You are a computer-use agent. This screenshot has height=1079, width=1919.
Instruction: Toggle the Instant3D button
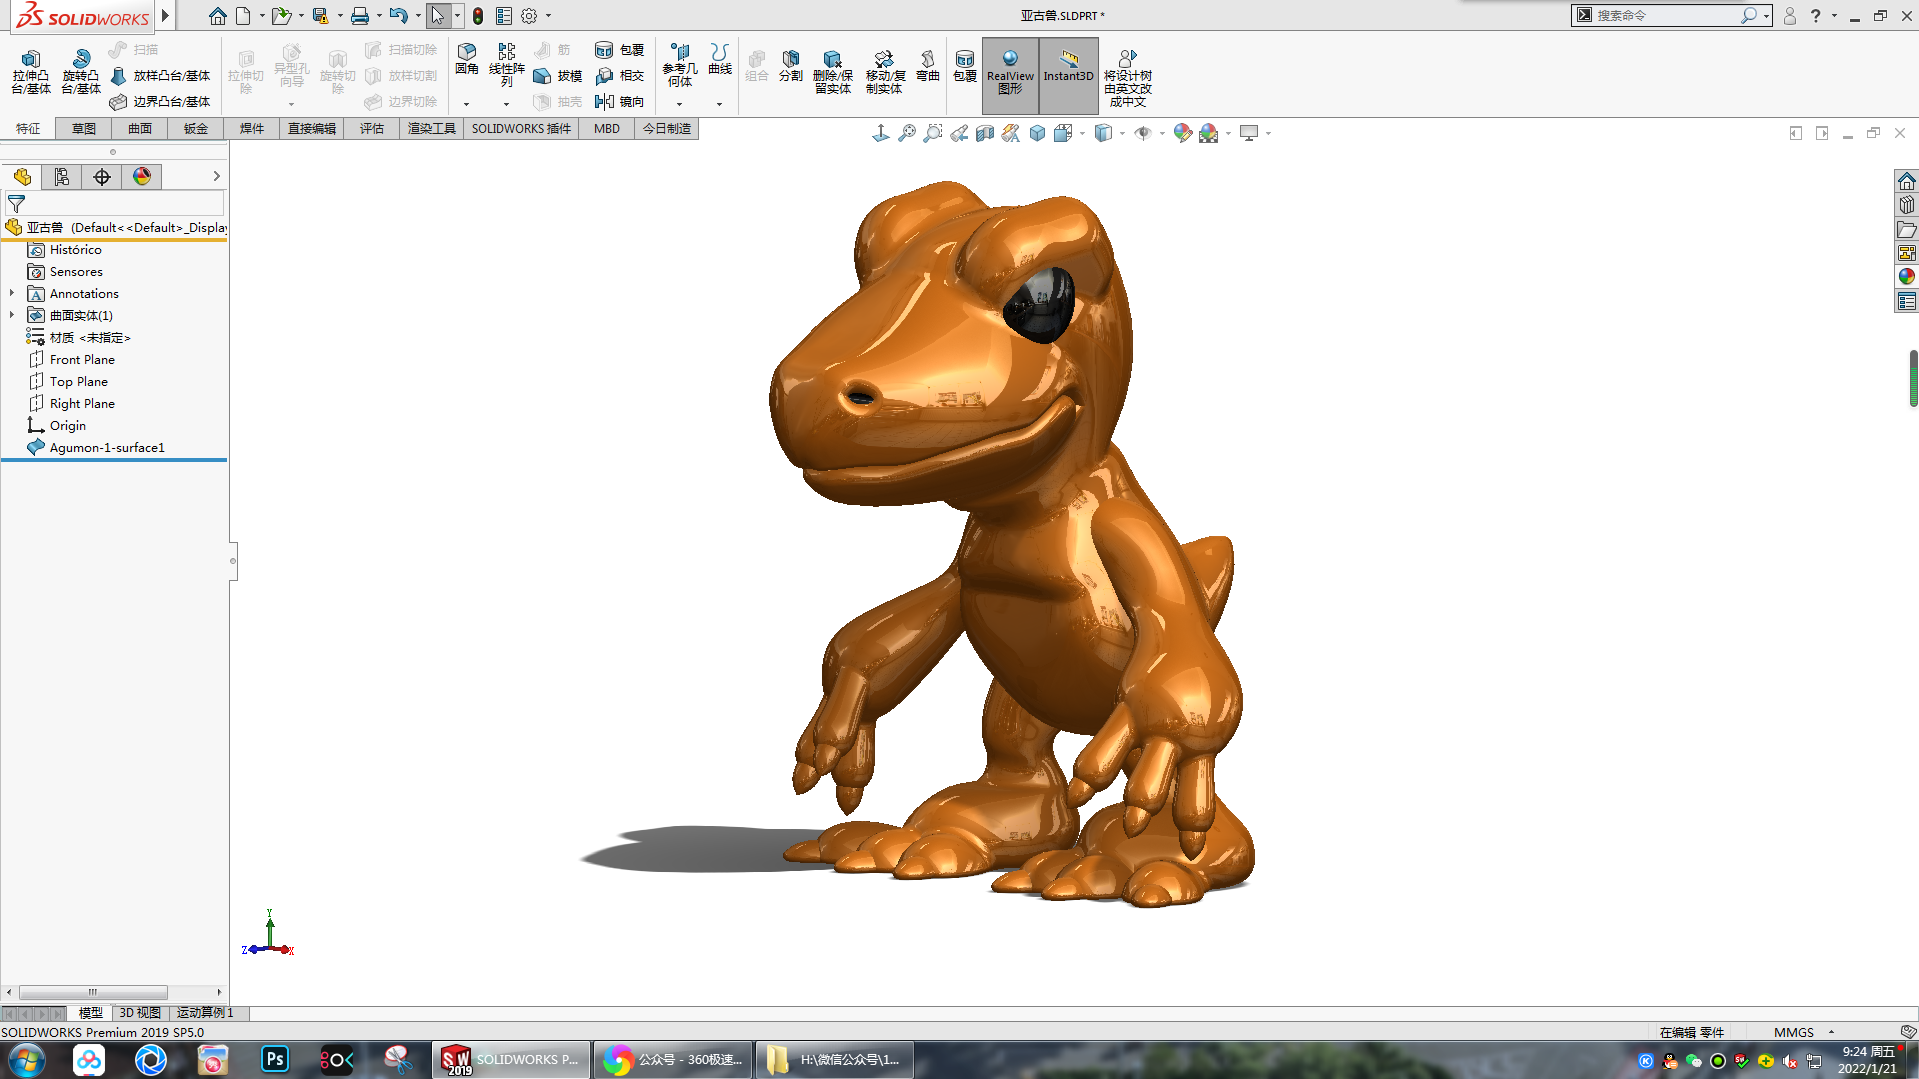tap(1068, 74)
